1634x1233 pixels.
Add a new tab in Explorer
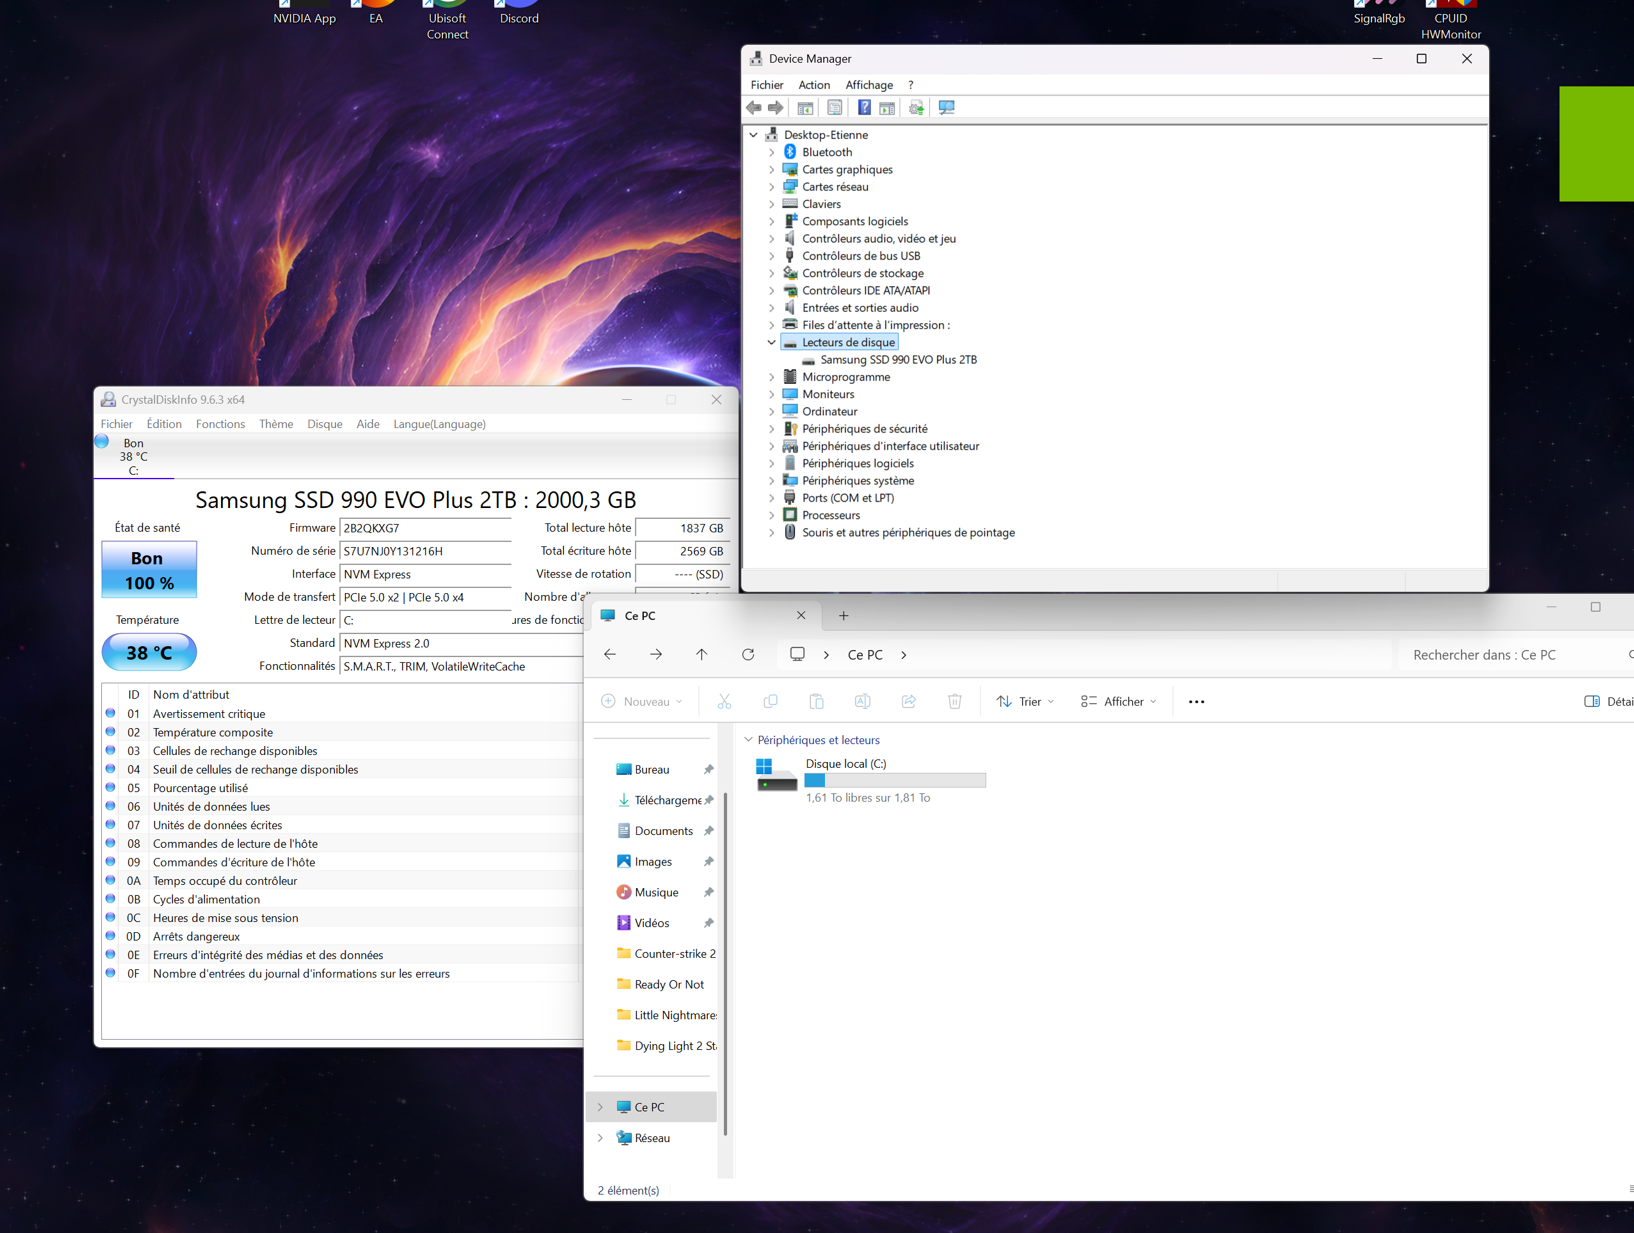[x=843, y=616]
